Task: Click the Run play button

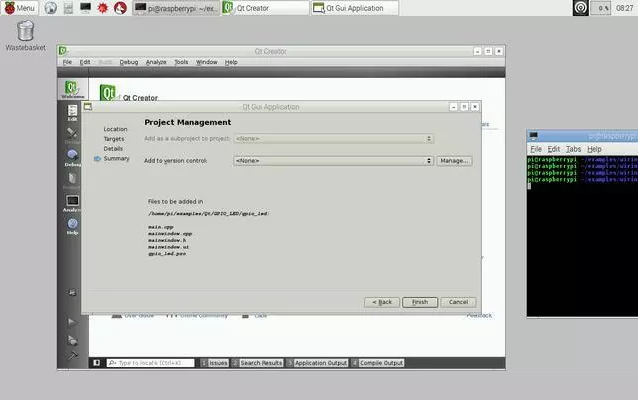Action: (72, 322)
